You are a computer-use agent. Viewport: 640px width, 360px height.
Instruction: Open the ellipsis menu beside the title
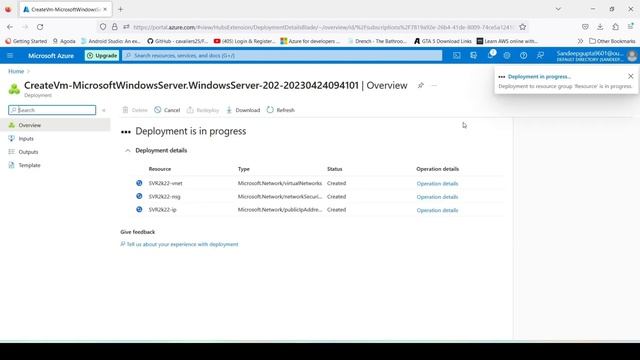click(434, 85)
